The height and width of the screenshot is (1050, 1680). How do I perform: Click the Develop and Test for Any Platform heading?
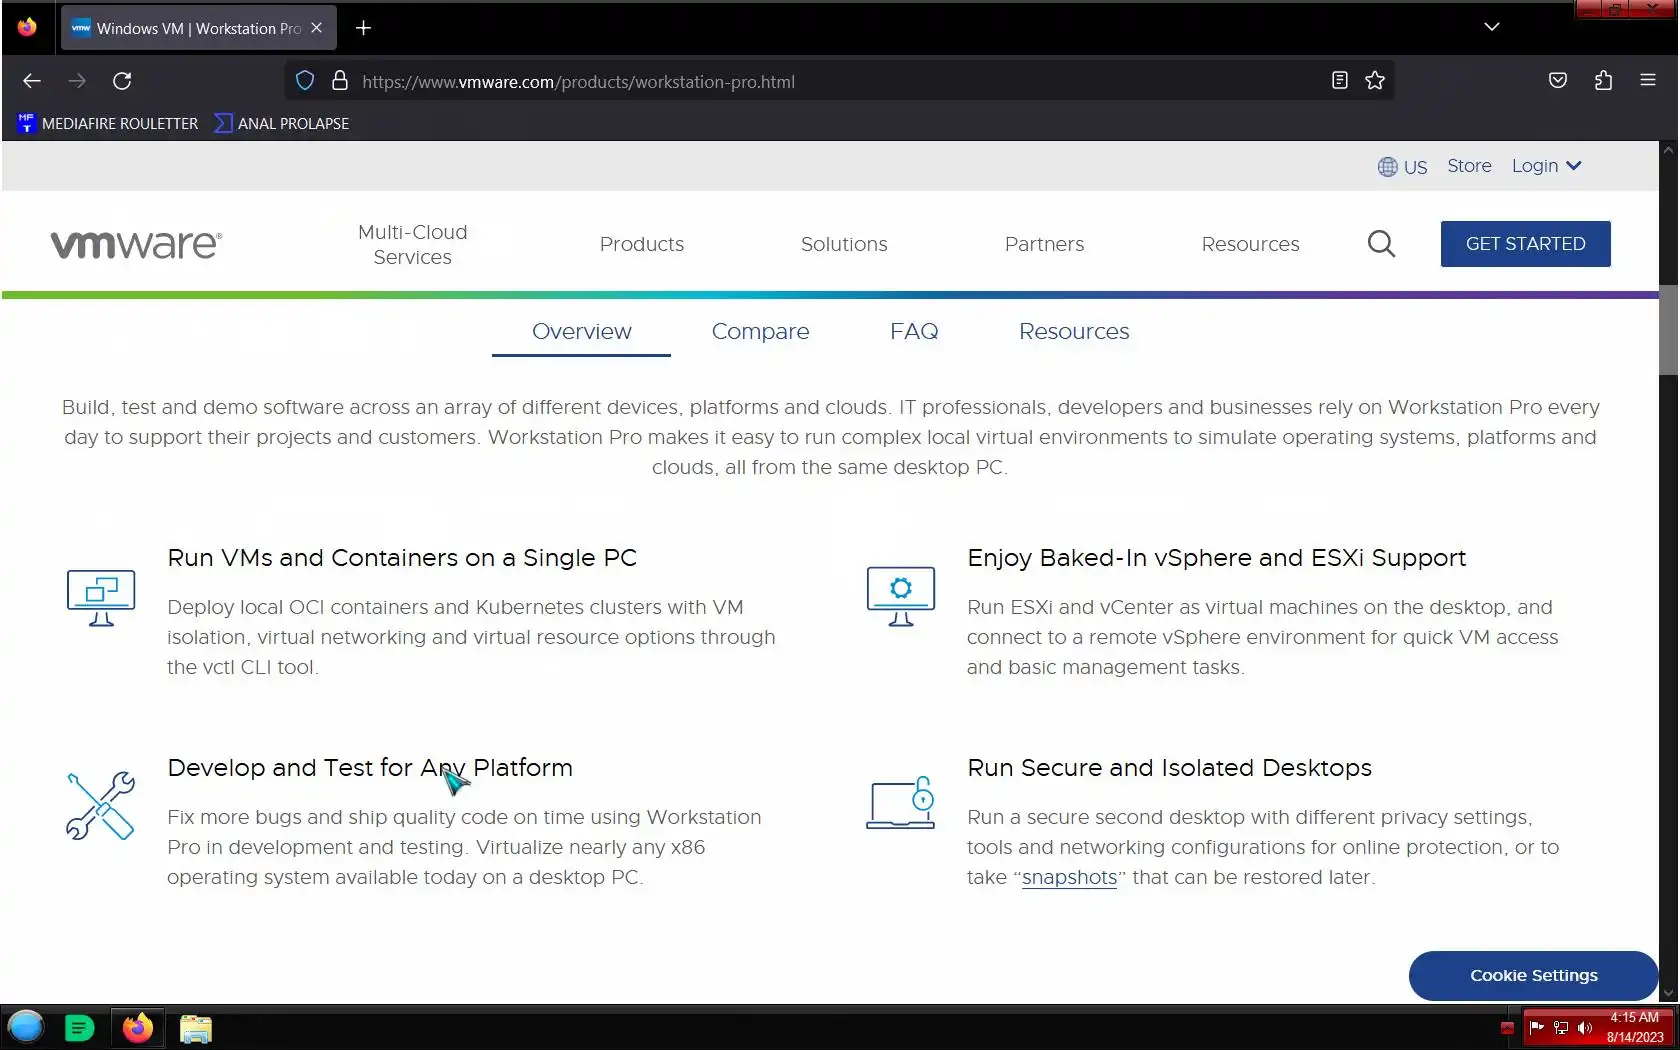tap(370, 768)
